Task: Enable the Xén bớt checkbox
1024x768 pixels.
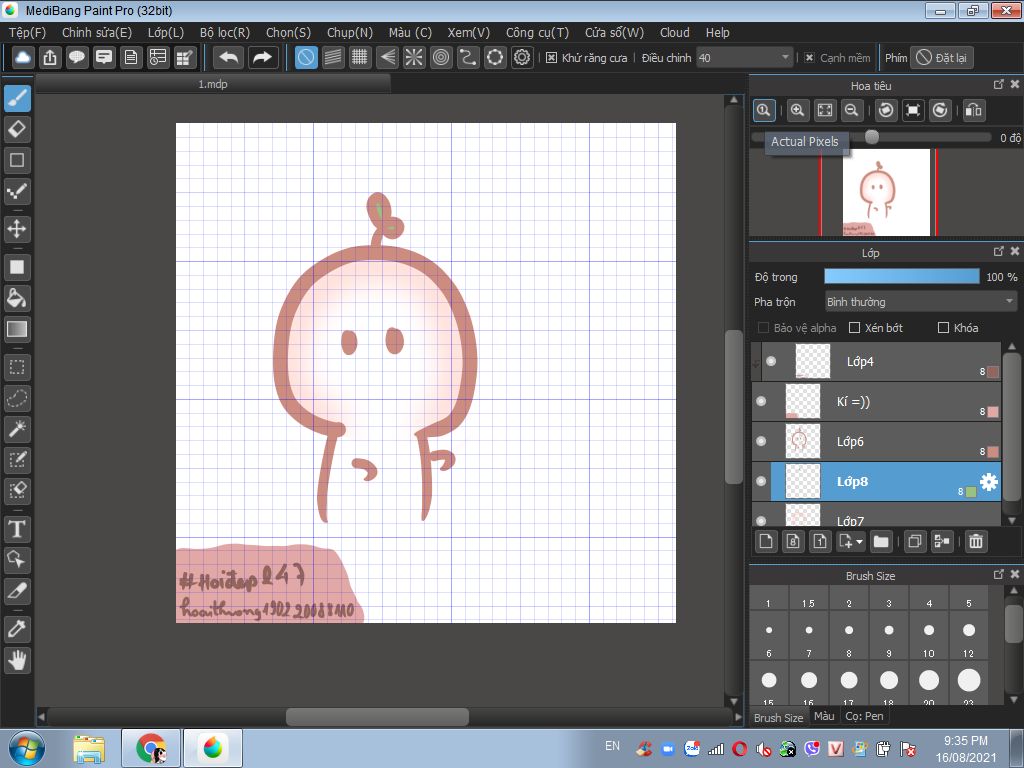Action: [854, 328]
